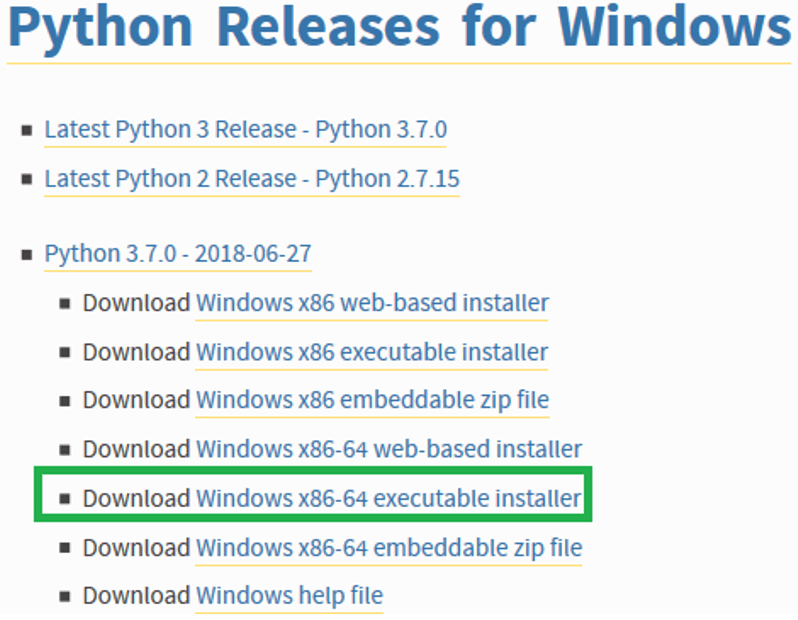Viewport: 798px width, 620px height.
Task: Click the bullet before Windows help file row
Action: [65, 597]
